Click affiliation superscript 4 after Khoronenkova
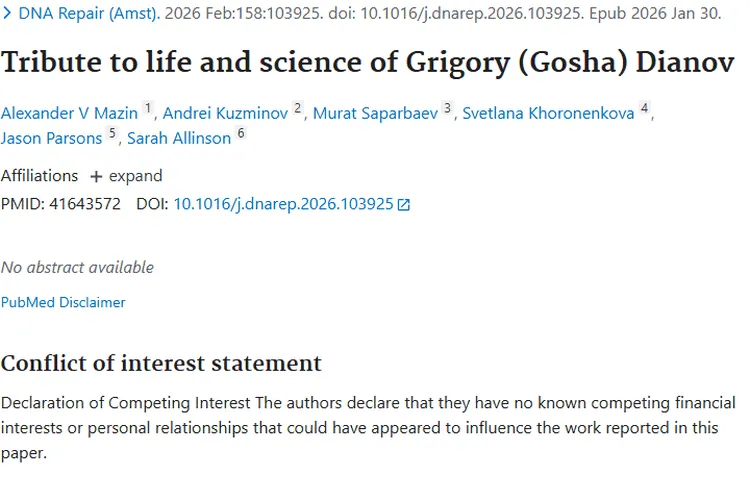This screenshot has height=500, width=750. 644,108
